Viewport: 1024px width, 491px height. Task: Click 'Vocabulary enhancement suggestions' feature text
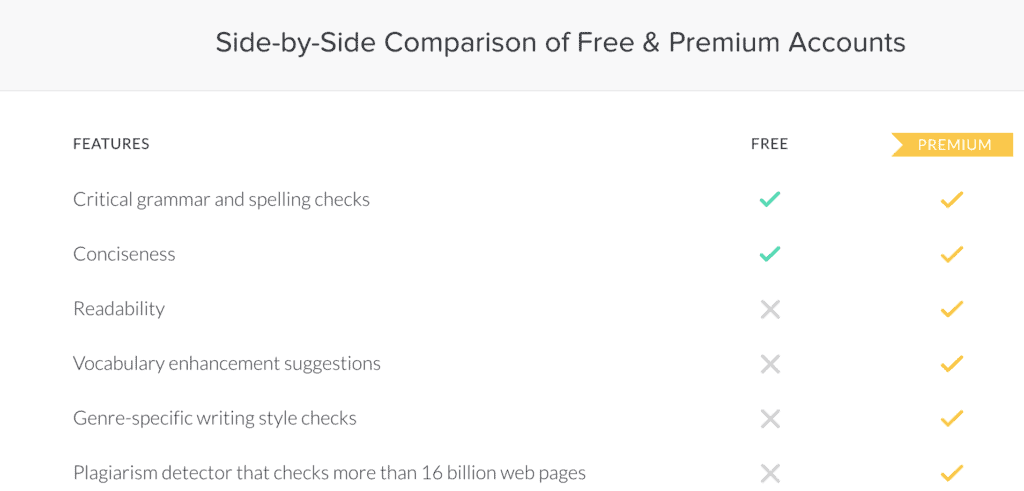[x=227, y=364]
